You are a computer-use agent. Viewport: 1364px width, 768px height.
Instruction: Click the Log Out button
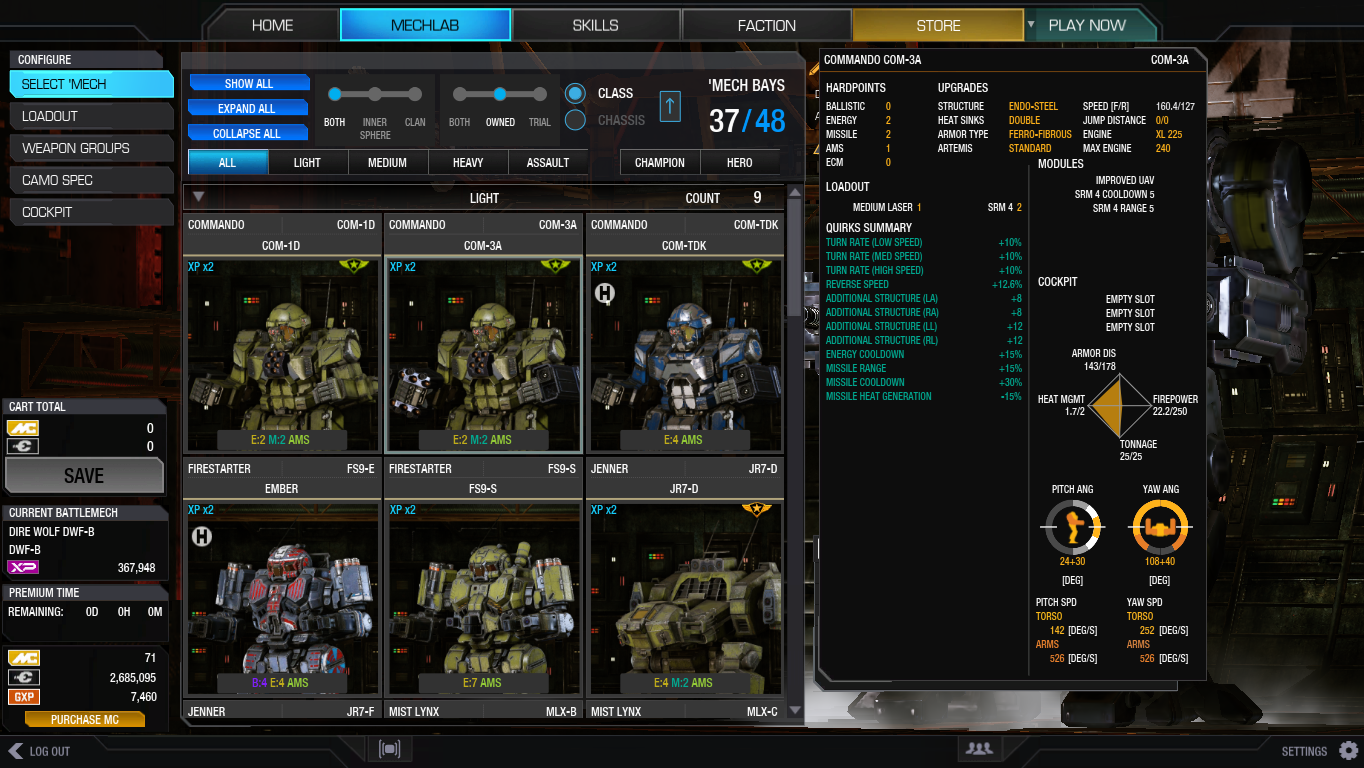pyautogui.click(x=40, y=751)
